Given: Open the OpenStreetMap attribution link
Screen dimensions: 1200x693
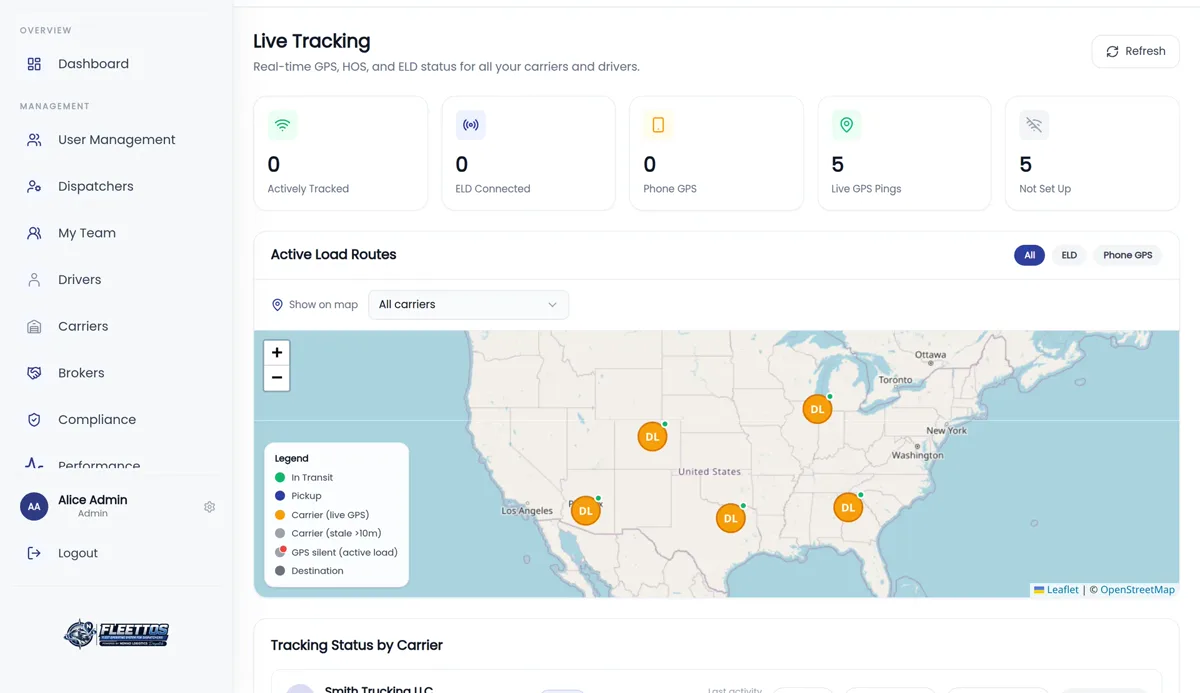Looking at the screenshot, I should pyautogui.click(x=1137, y=590).
